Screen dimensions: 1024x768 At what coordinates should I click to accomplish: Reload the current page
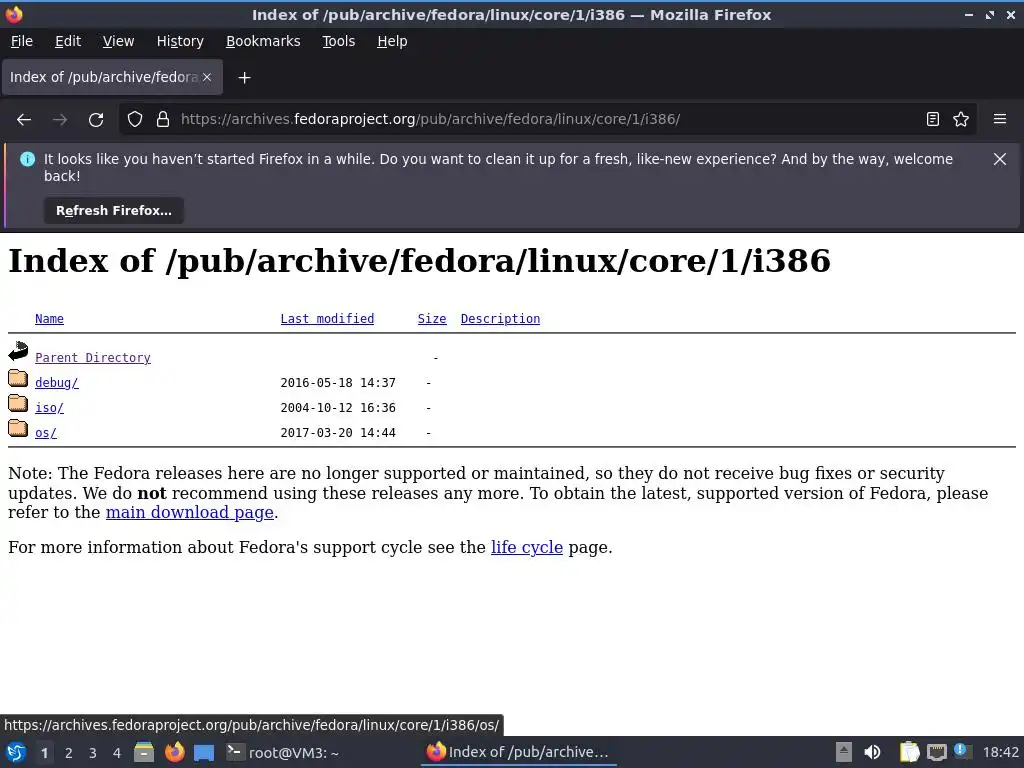coord(96,120)
